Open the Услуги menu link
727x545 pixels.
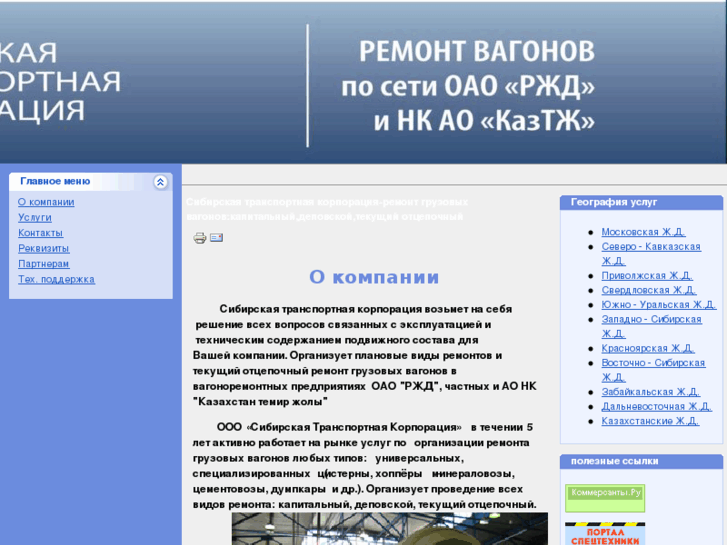pyautogui.click(x=35, y=218)
